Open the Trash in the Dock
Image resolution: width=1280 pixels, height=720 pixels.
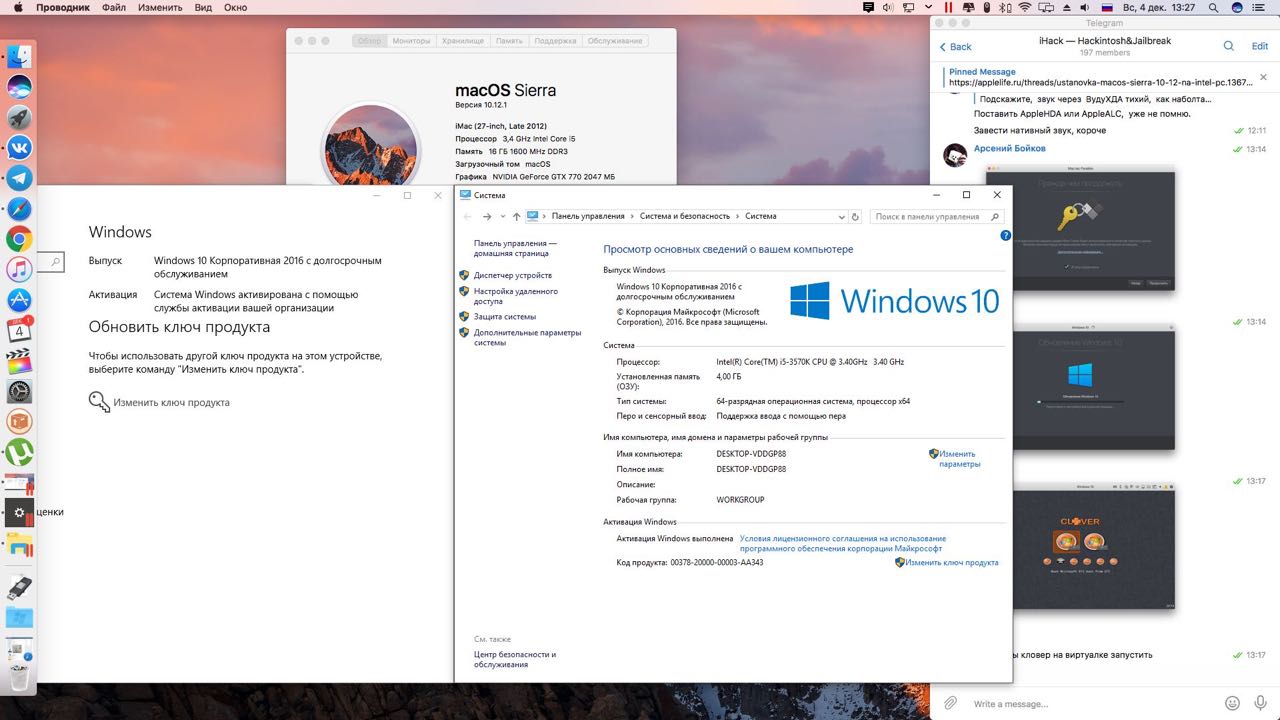pos(20,678)
